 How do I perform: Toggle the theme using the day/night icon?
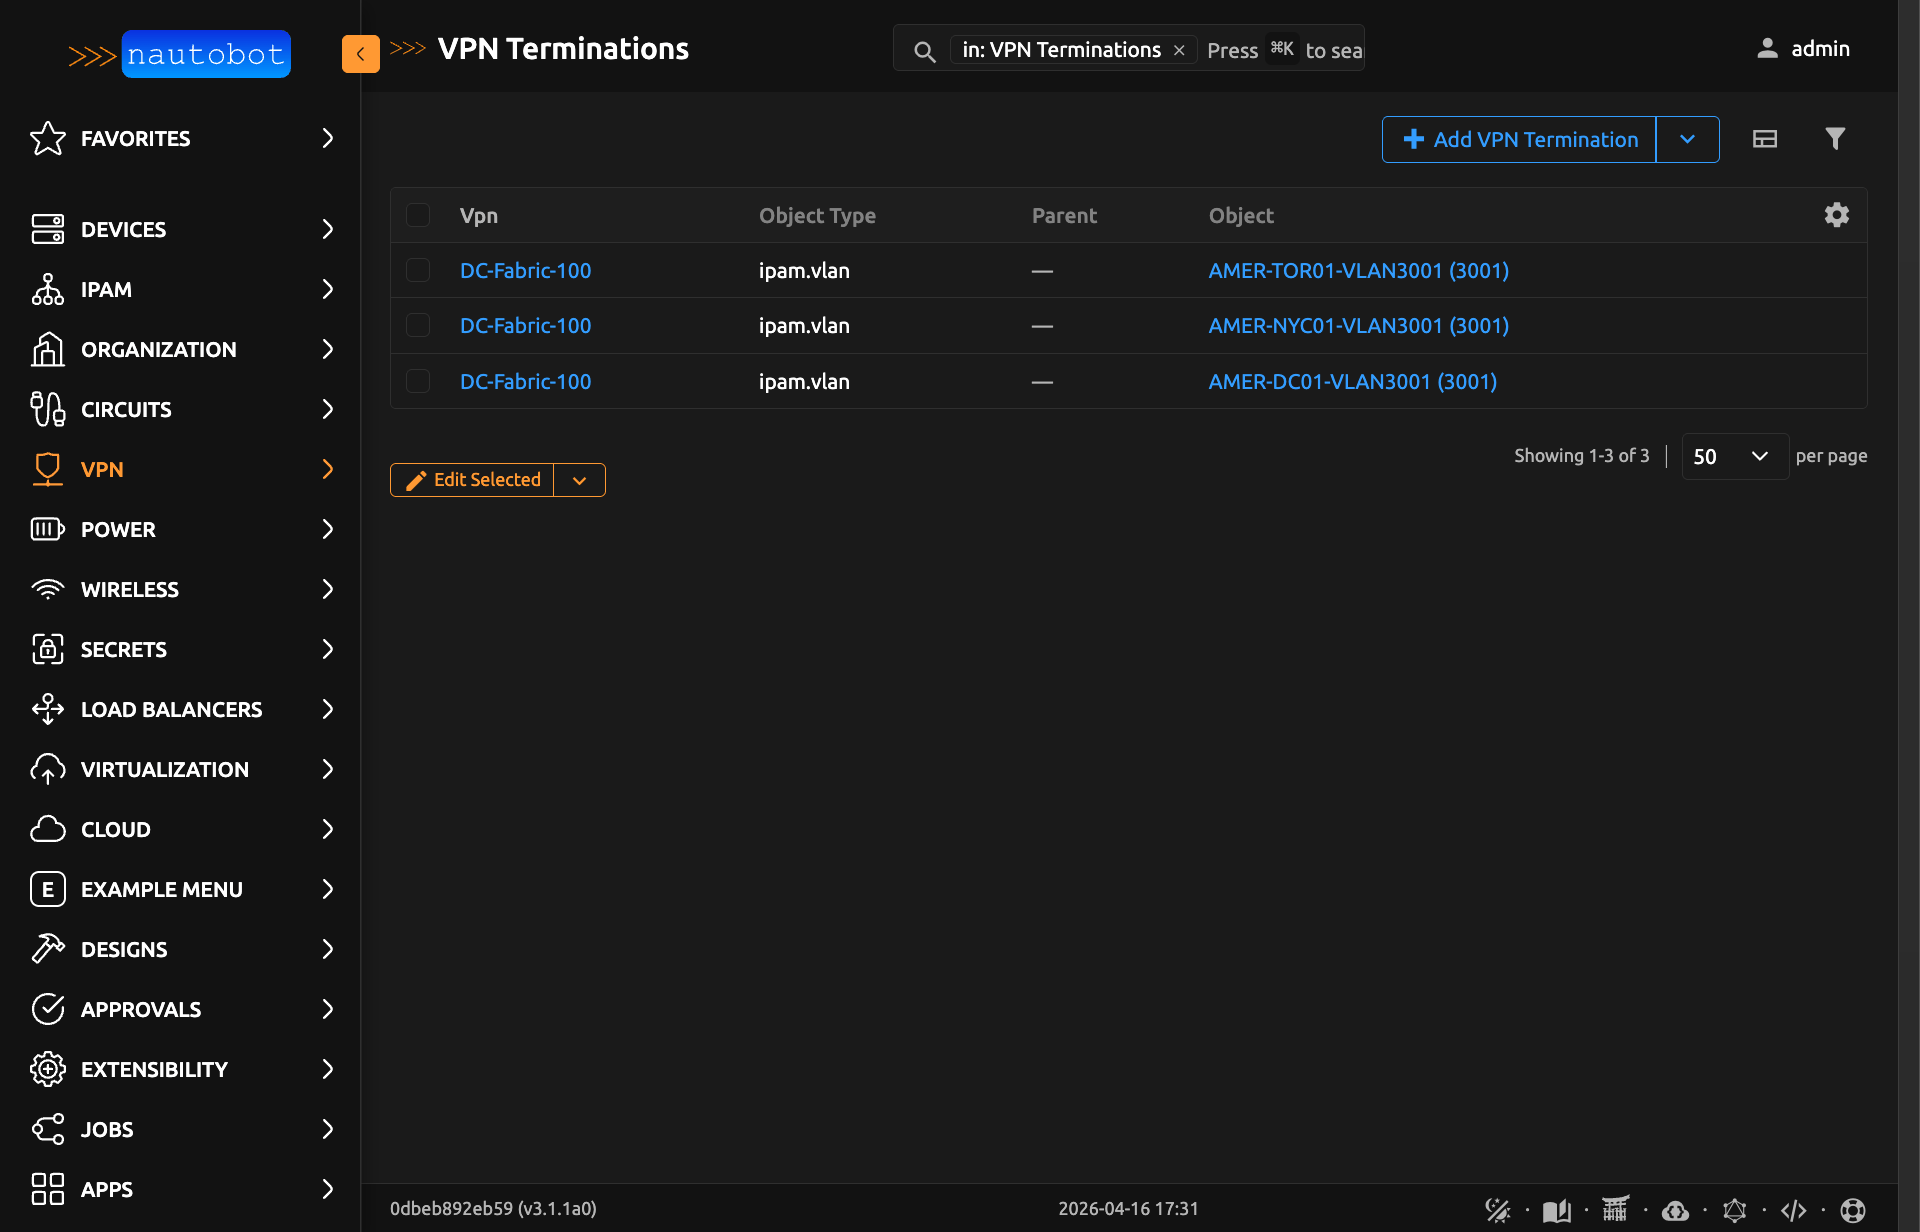[1497, 1209]
